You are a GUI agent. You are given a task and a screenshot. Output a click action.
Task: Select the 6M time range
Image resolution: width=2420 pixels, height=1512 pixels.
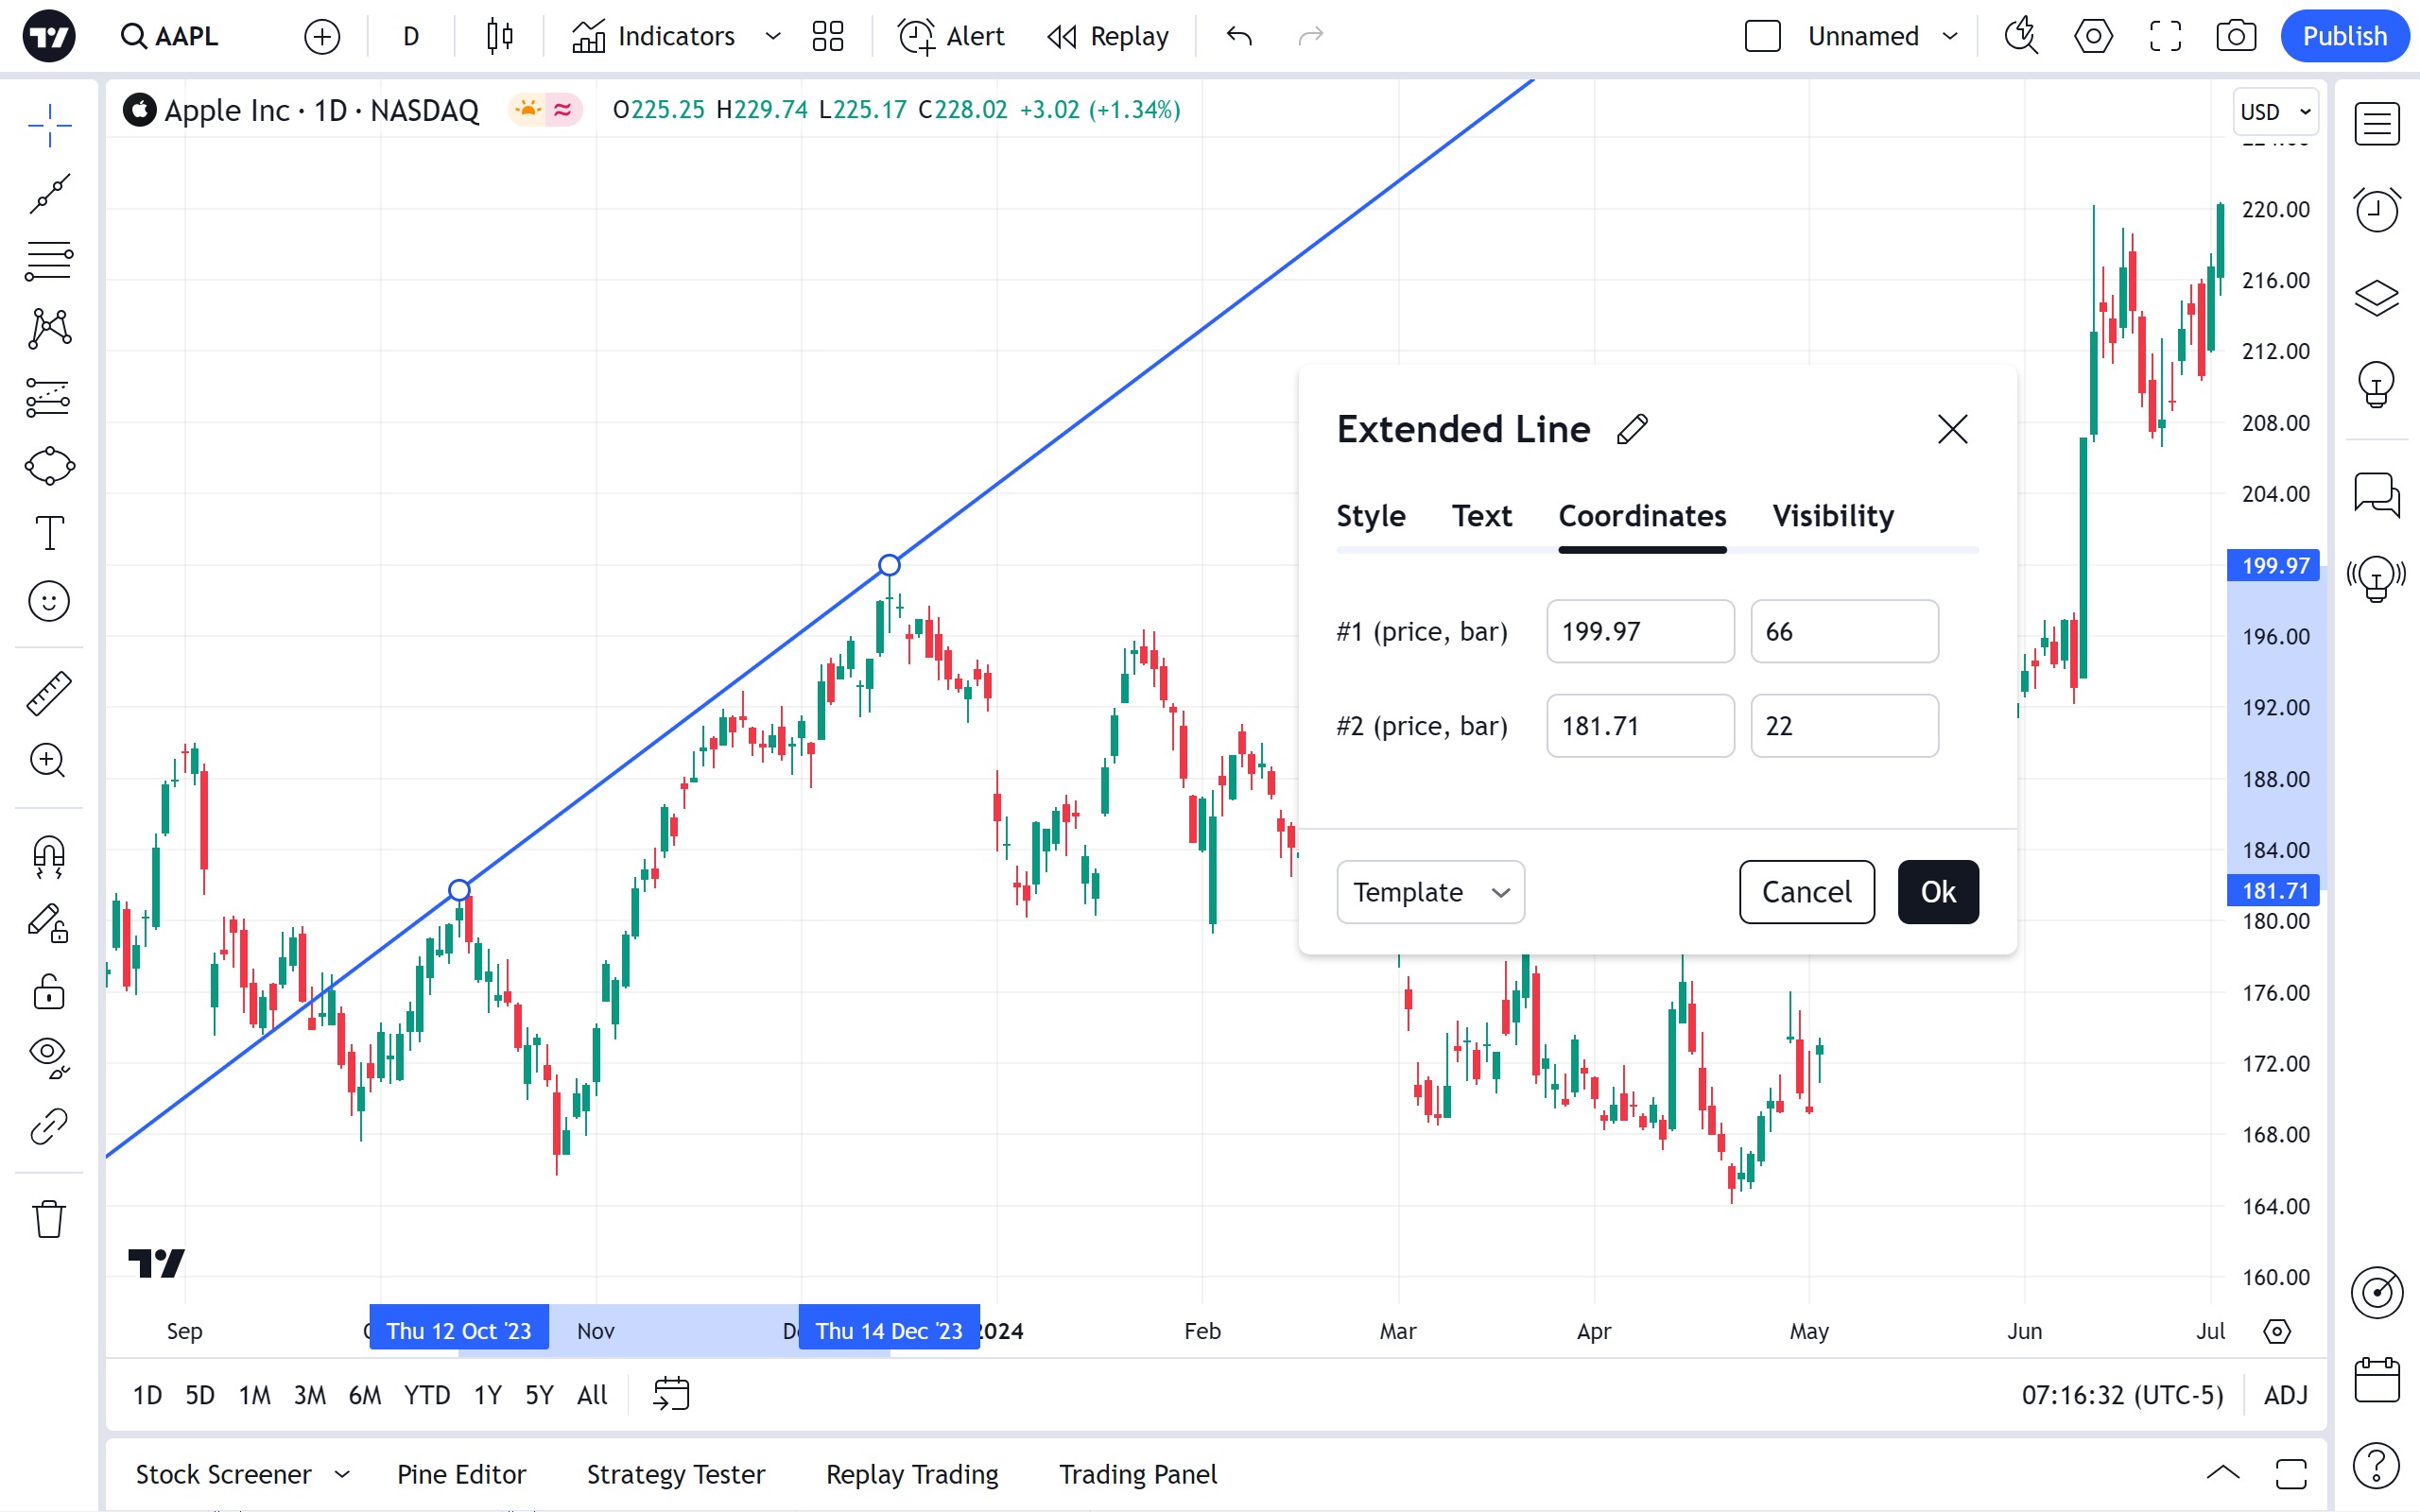point(364,1395)
